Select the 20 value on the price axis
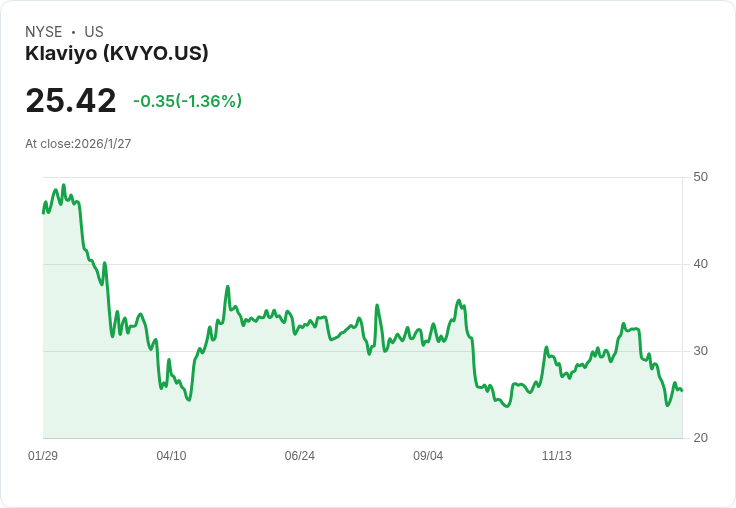Viewport: 736px width, 508px height. click(700, 438)
